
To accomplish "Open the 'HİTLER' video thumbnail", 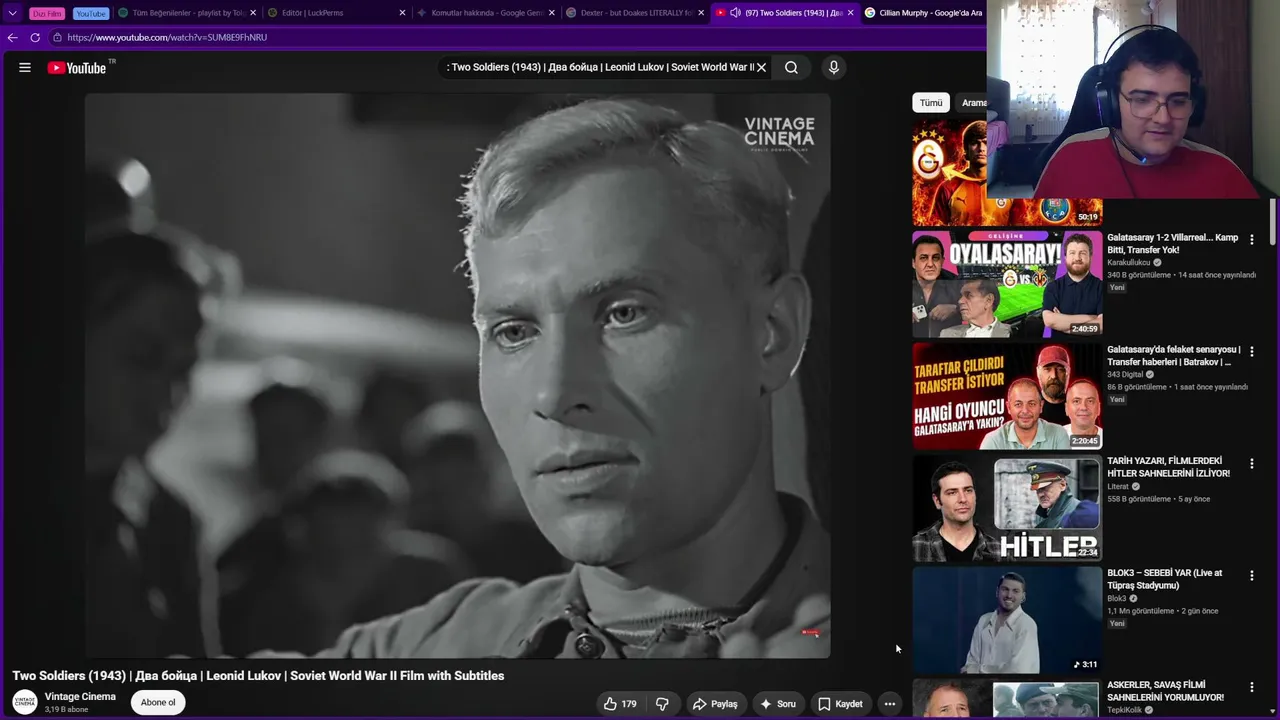I will coord(1007,508).
